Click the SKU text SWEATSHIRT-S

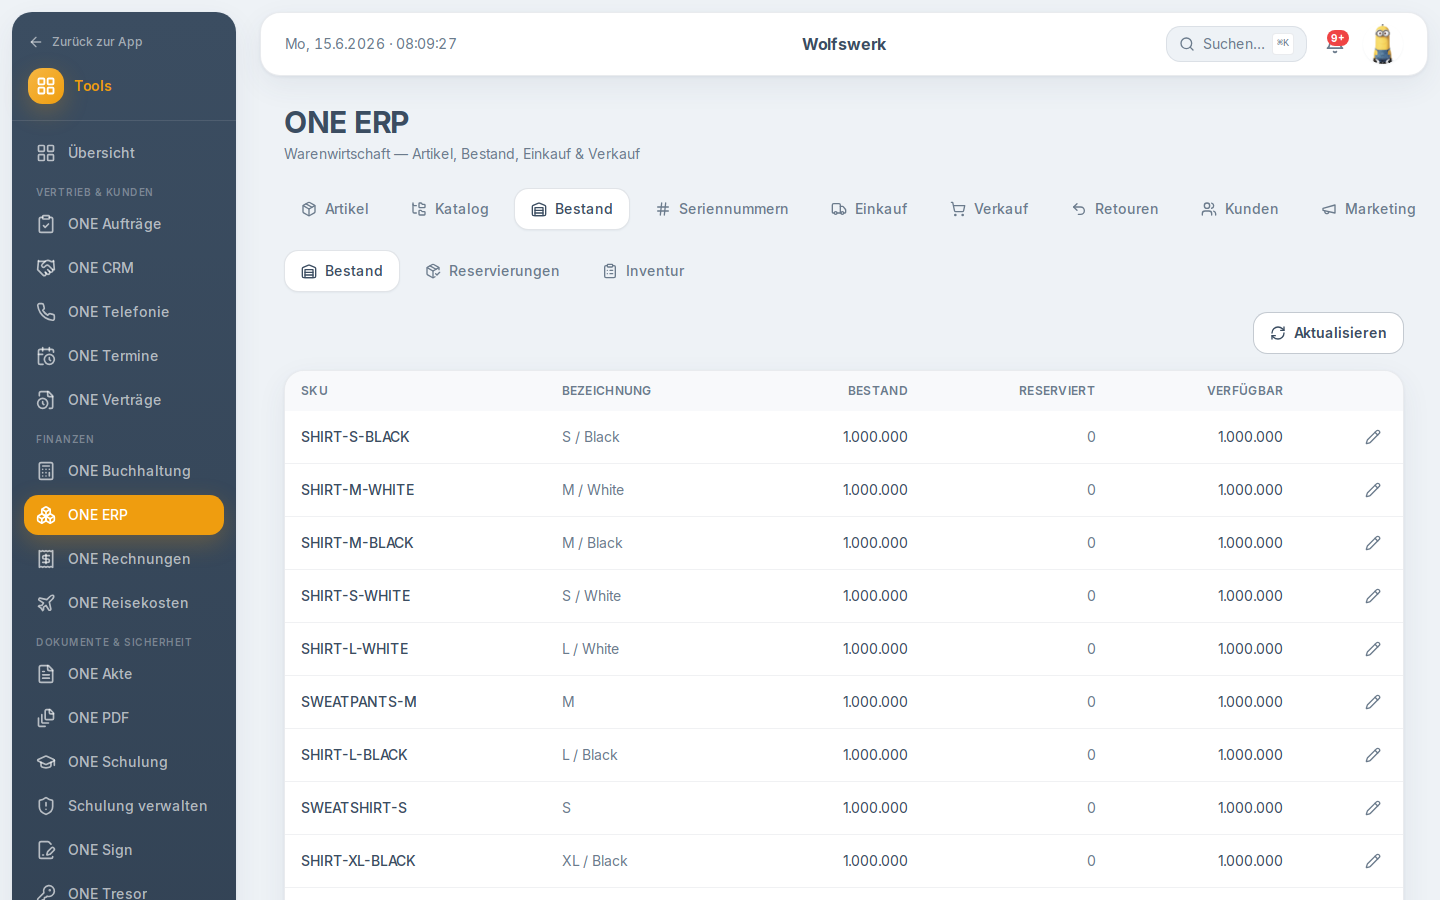click(x=354, y=808)
